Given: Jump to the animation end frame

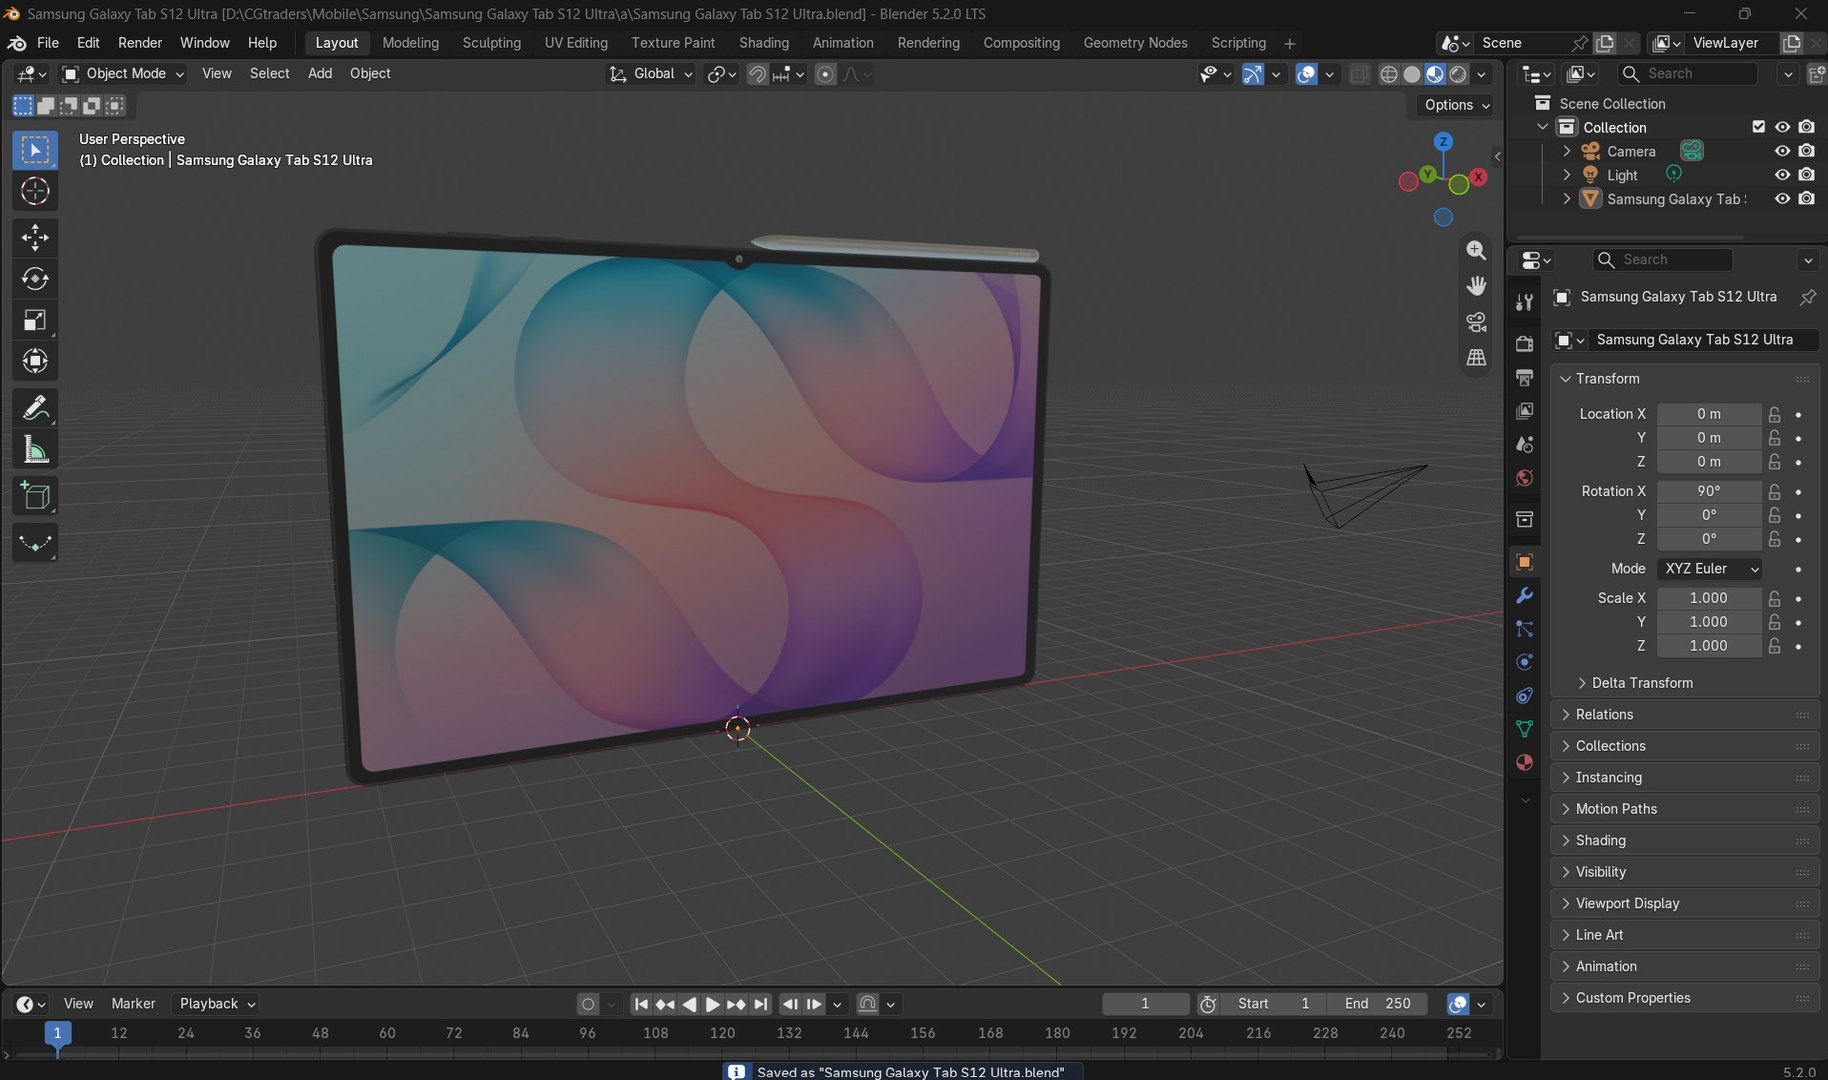Looking at the screenshot, I should pyautogui.click(x=761, y=1004).
